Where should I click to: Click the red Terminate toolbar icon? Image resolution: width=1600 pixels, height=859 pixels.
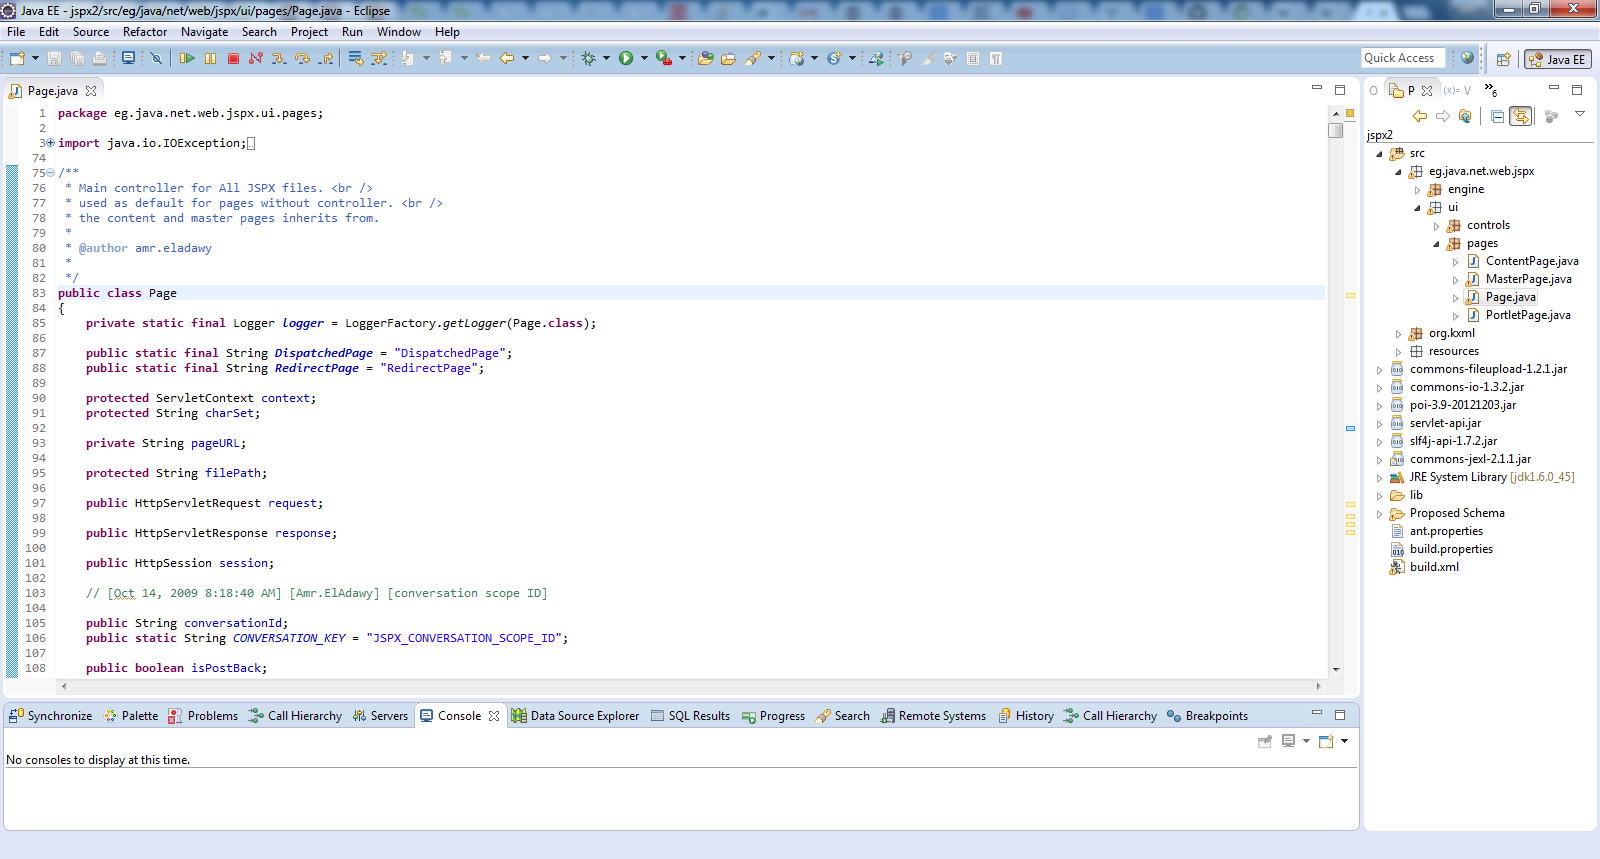click(233, 58)
